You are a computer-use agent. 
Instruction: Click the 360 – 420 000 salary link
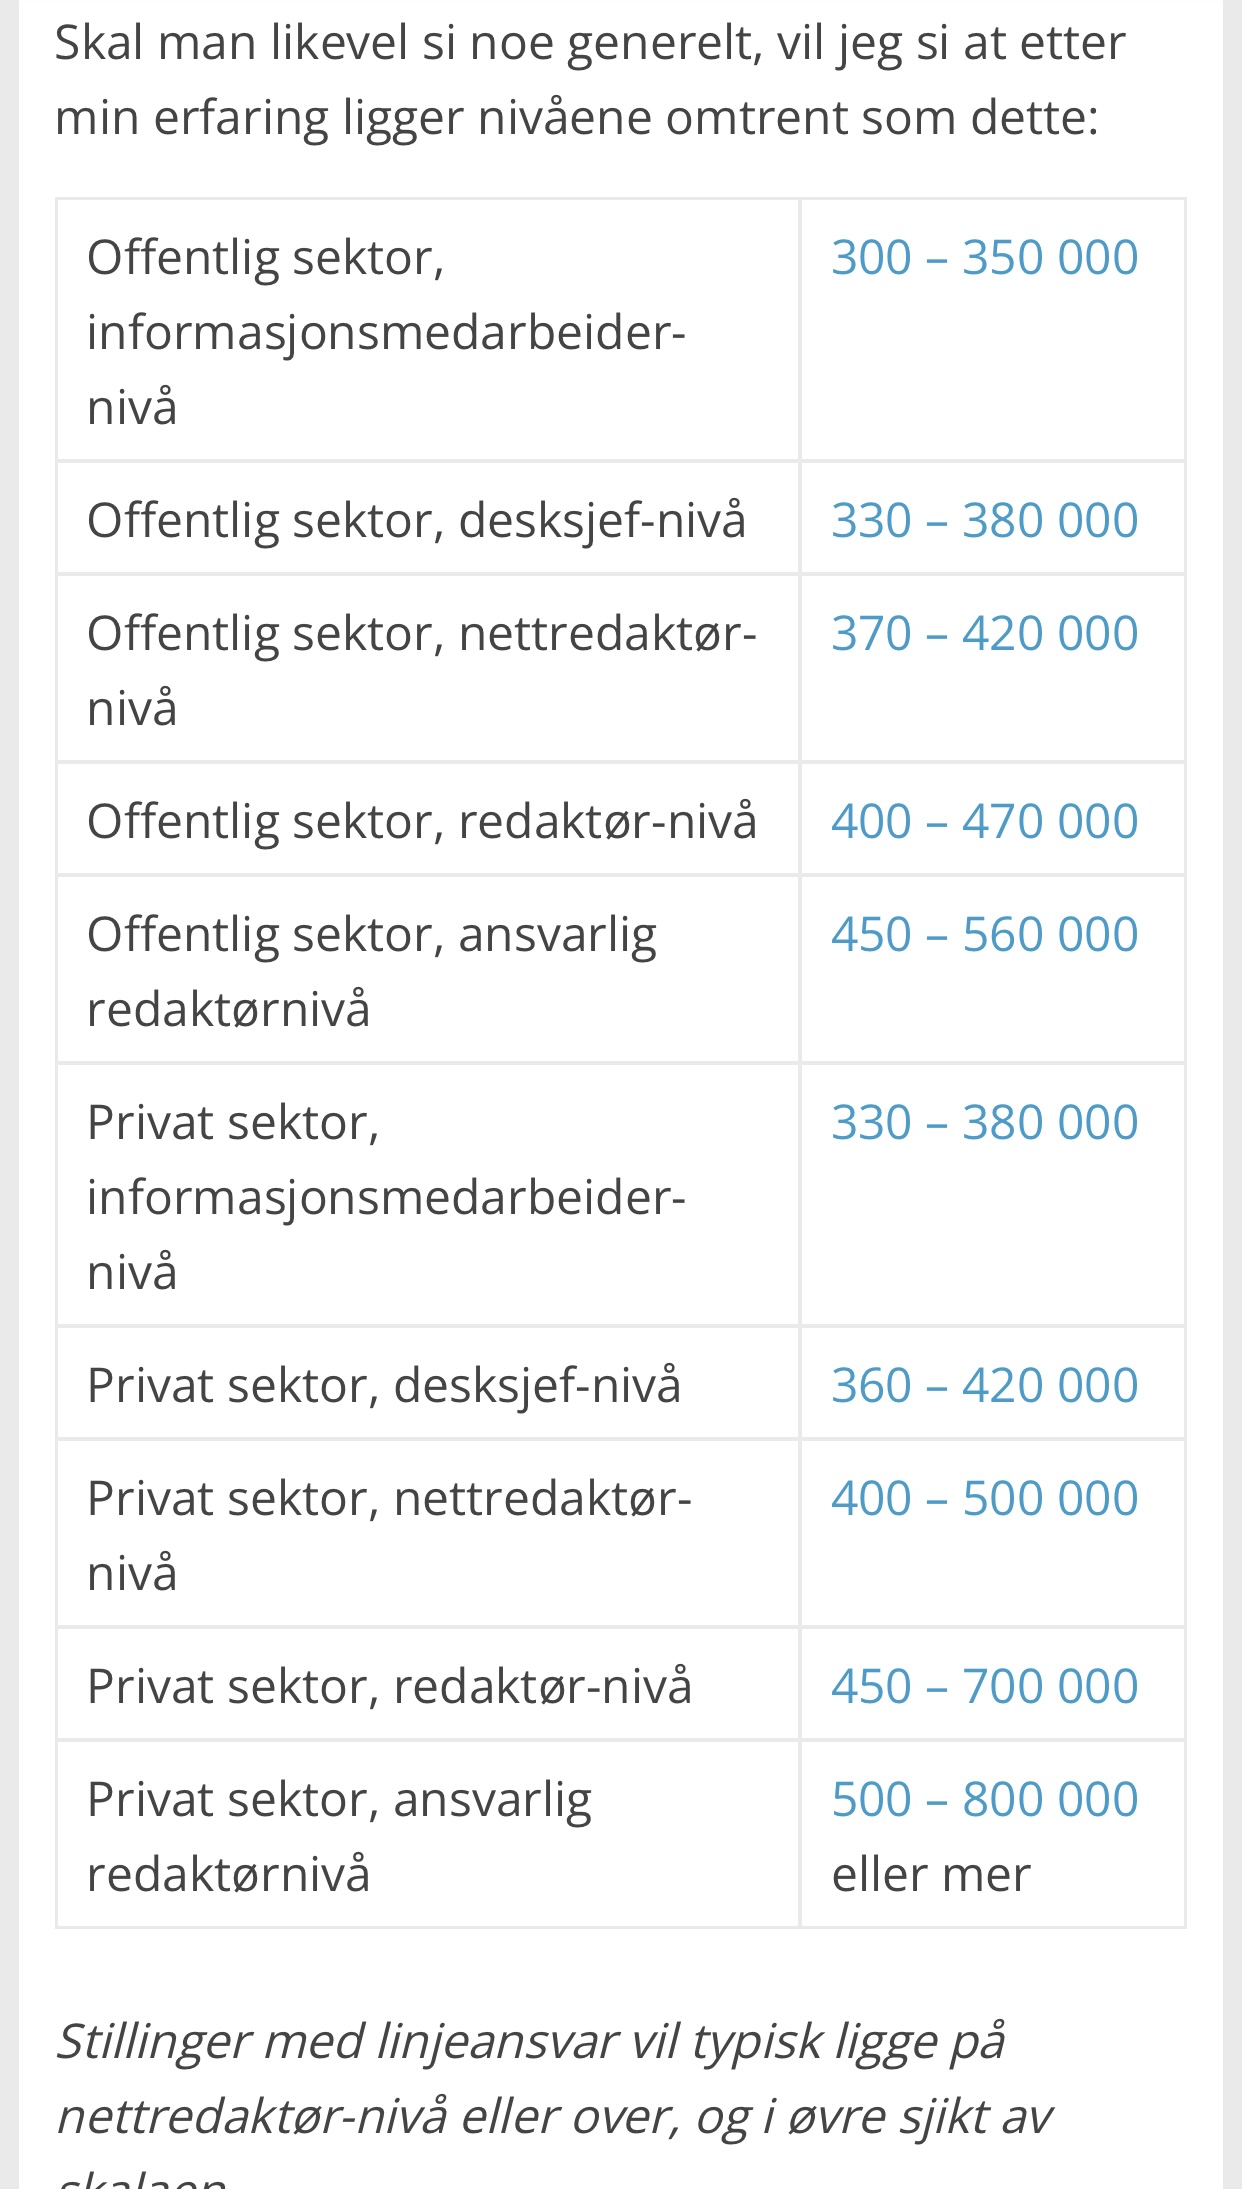pos(984,1386)
